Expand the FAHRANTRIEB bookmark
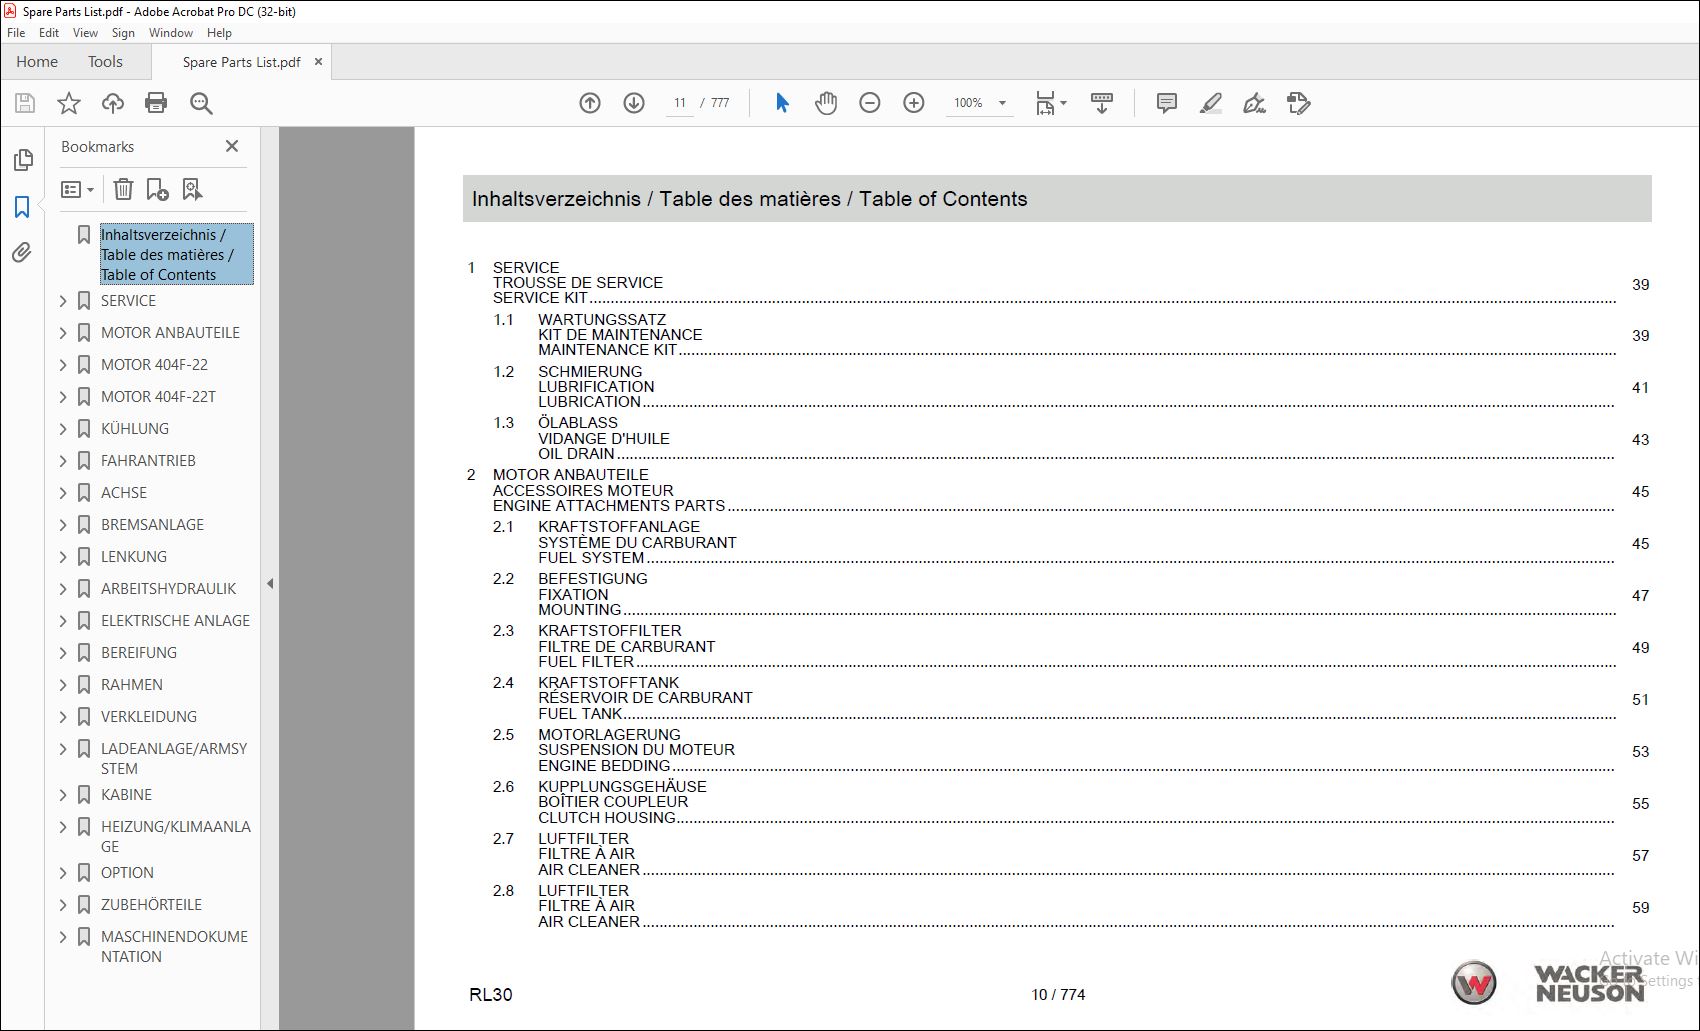Image resolution: width=1700 pixels, height=1031 pixels. pos(63,461)
